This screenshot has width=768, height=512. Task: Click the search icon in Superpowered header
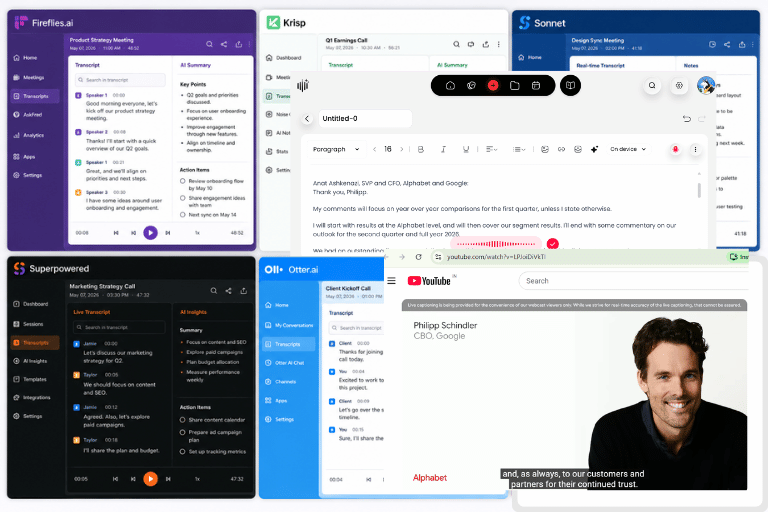[x=214, y=291]
